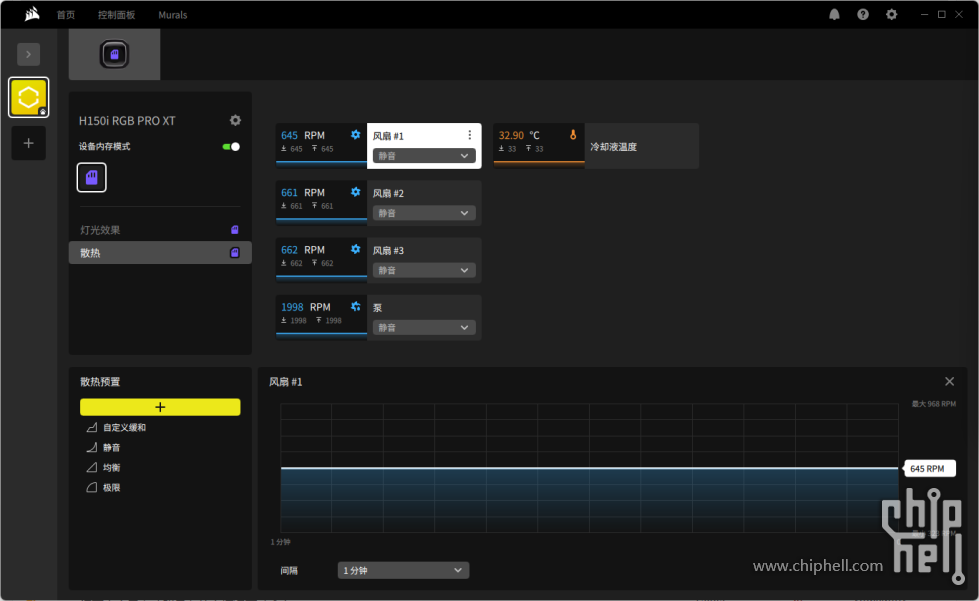Open three-dot menu for 风扇 #1
Screen dimensions: 979x601
coord(470,135)
